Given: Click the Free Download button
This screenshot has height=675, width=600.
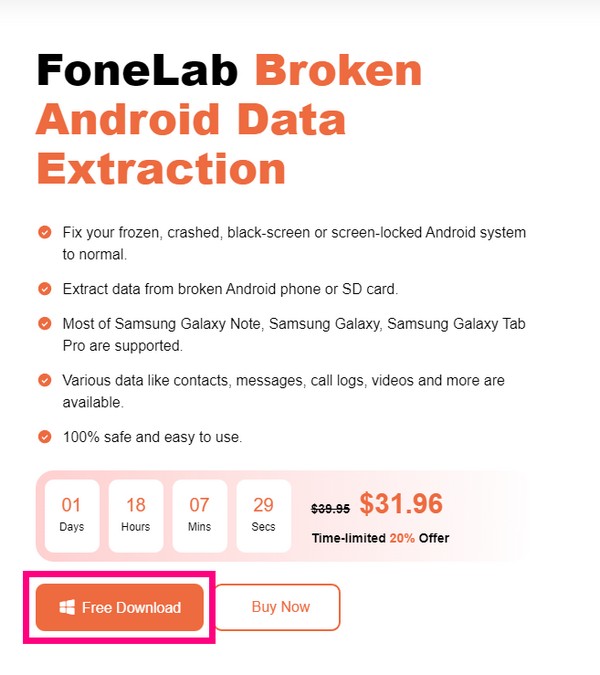Looking at the screenshot, I should pos(120,607).
